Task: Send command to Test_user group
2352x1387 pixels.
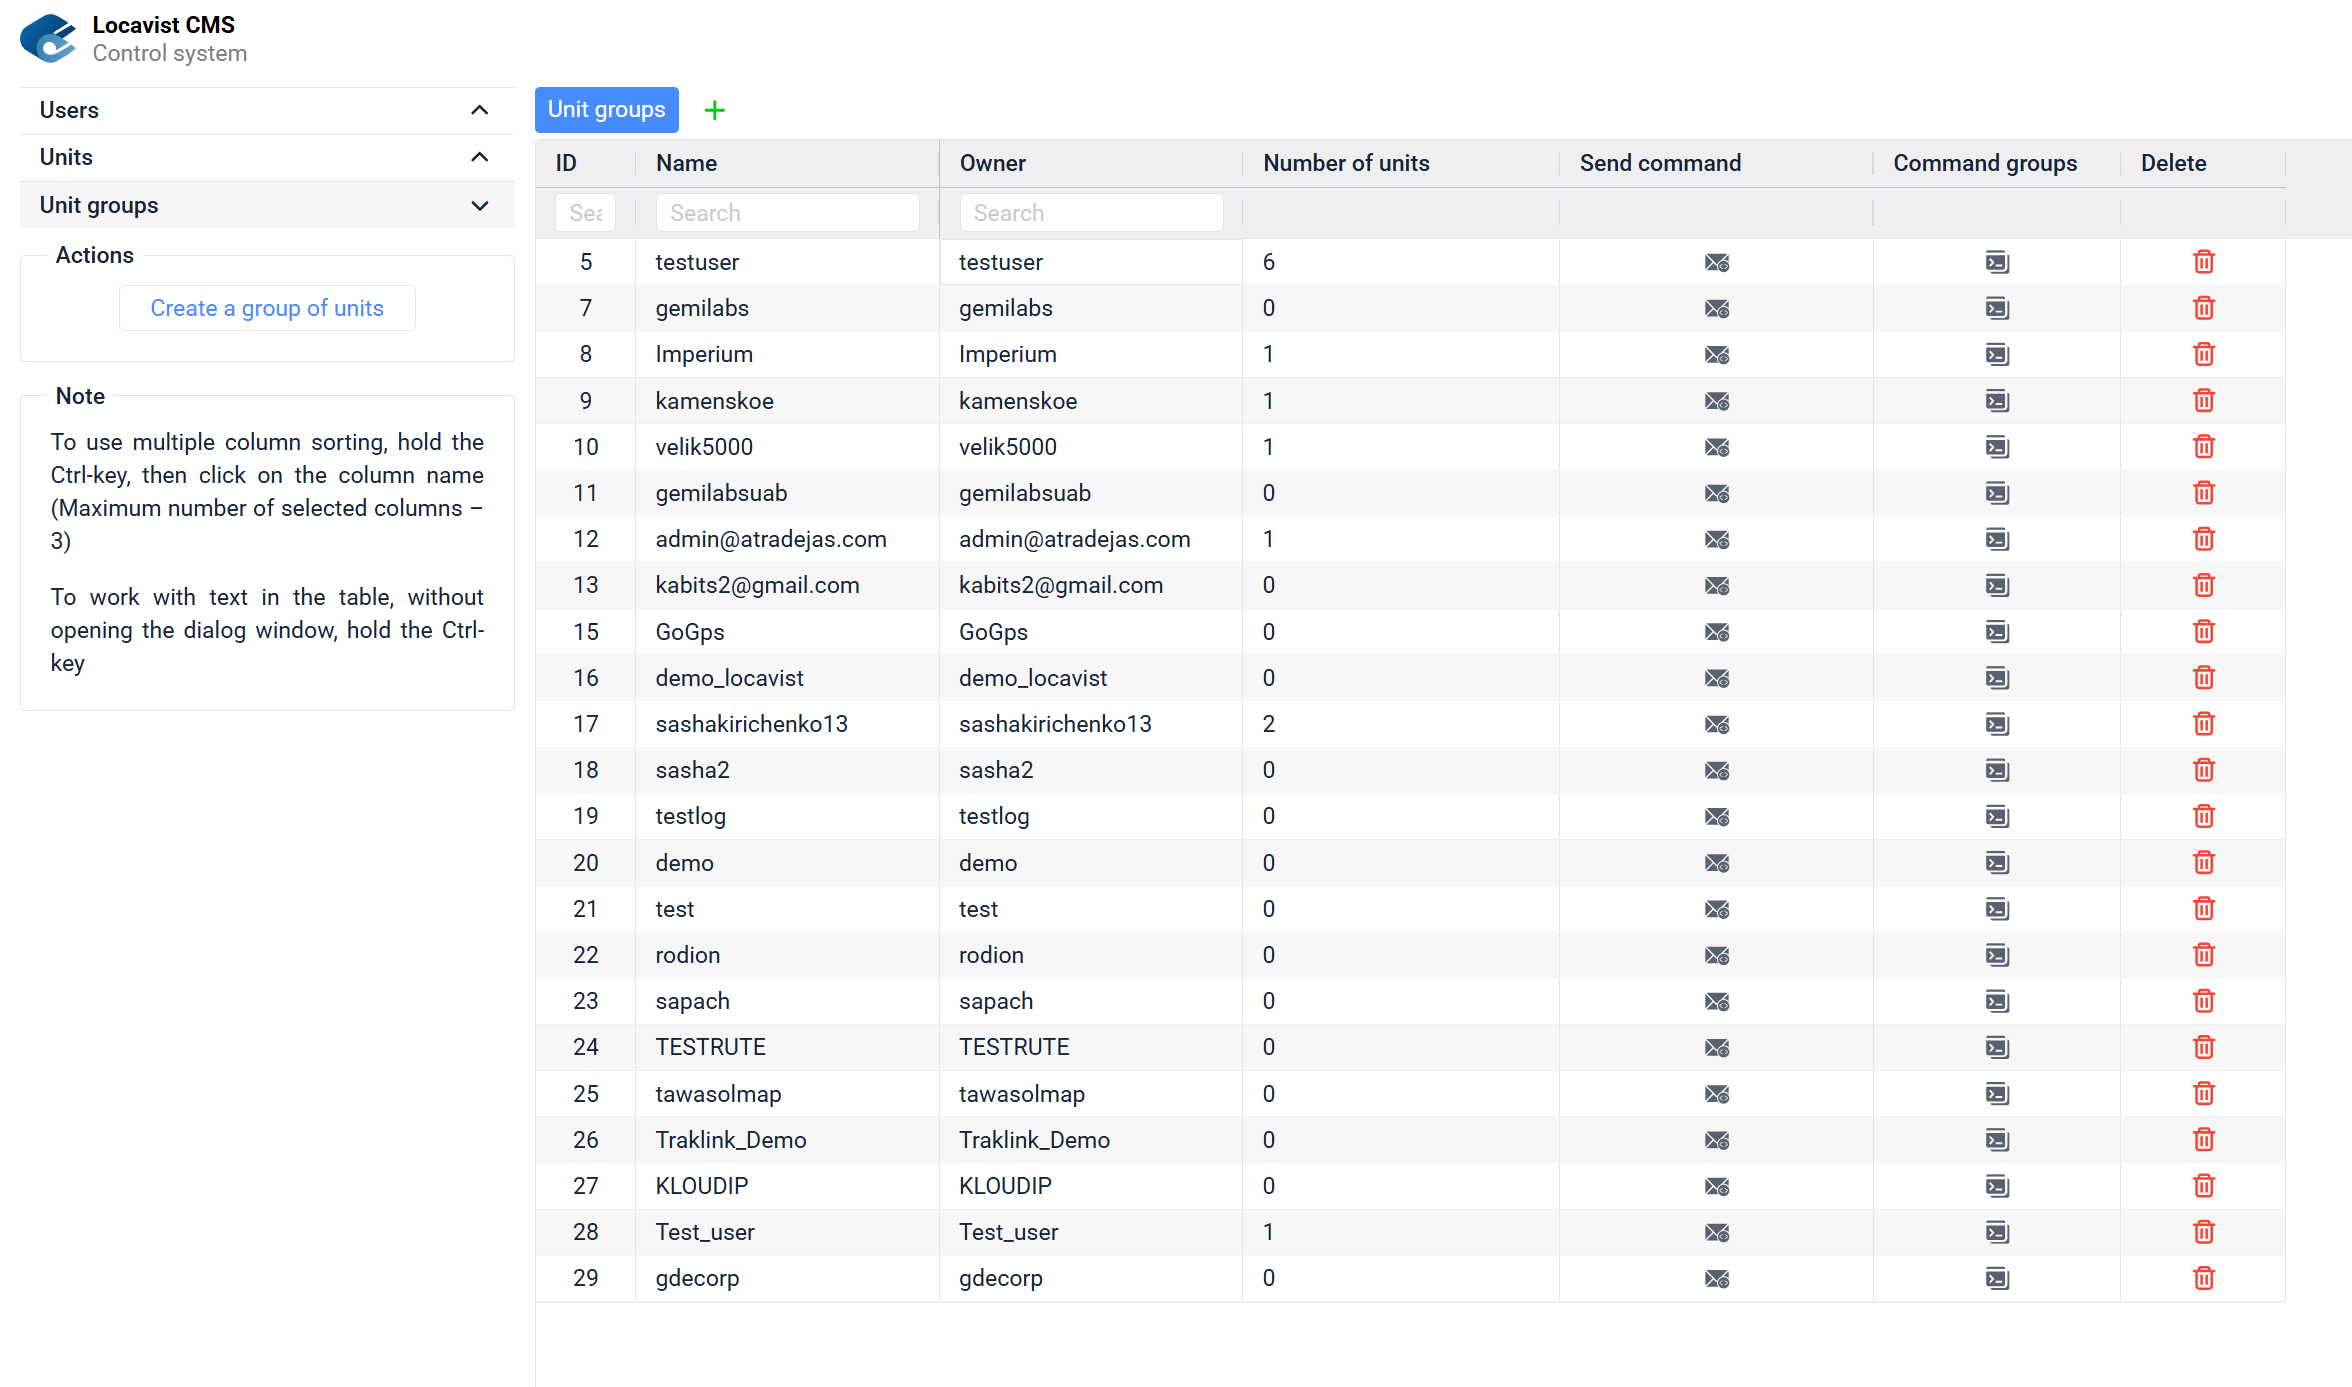Action: [1716, 1232]
